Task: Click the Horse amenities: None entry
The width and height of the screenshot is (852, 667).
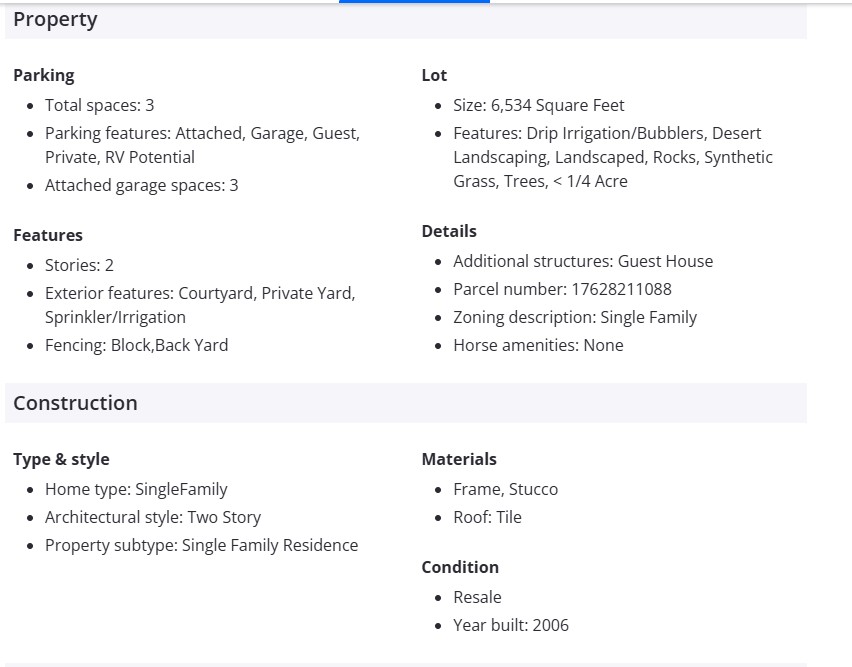Action: pos(538,345)
